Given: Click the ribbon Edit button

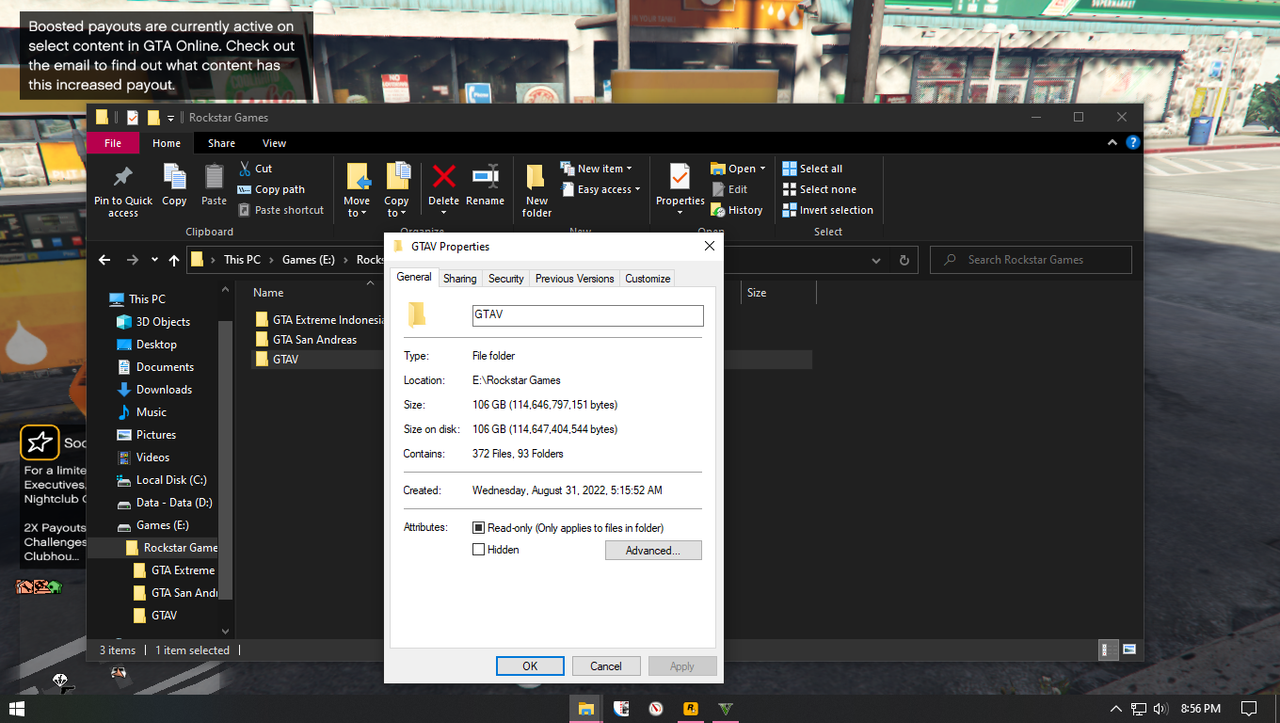Looking at the screenshot, I should click(729, 189).
